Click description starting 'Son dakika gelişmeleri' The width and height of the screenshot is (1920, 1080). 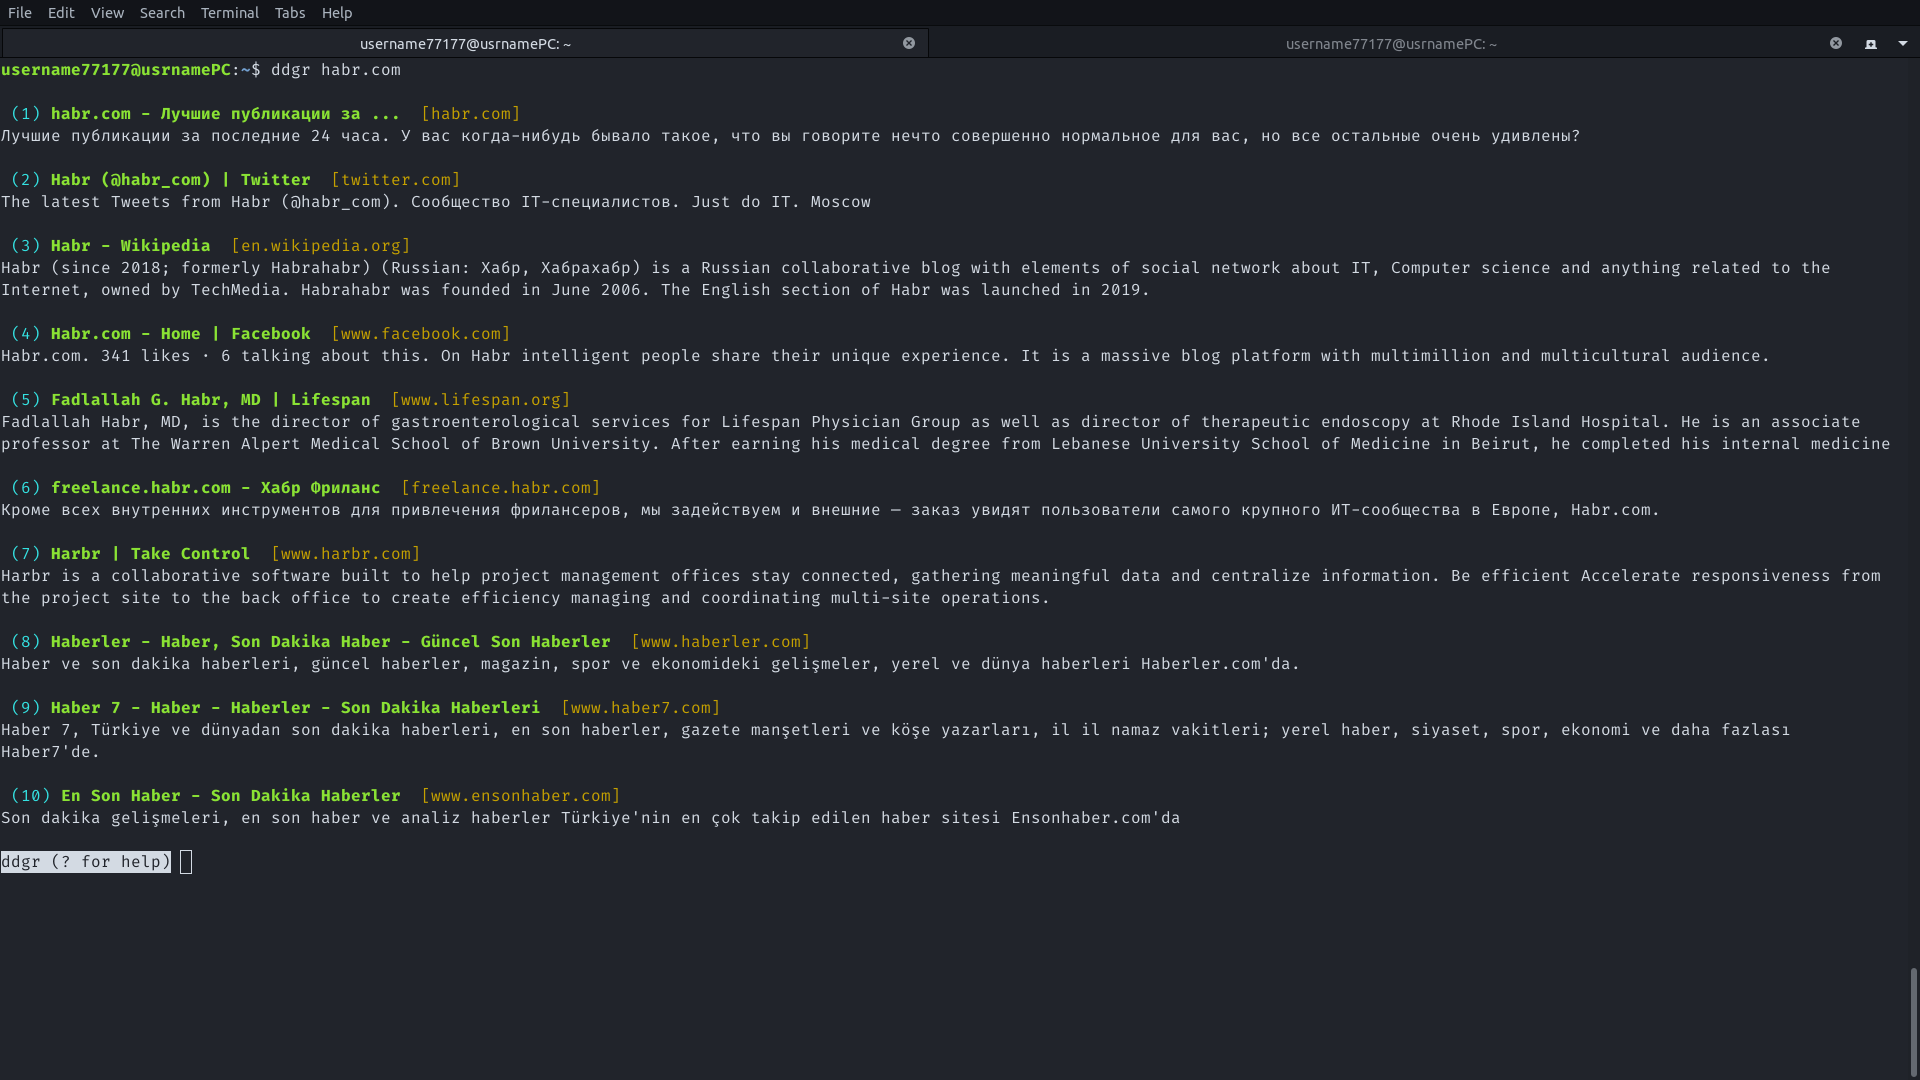coord(591,818)
